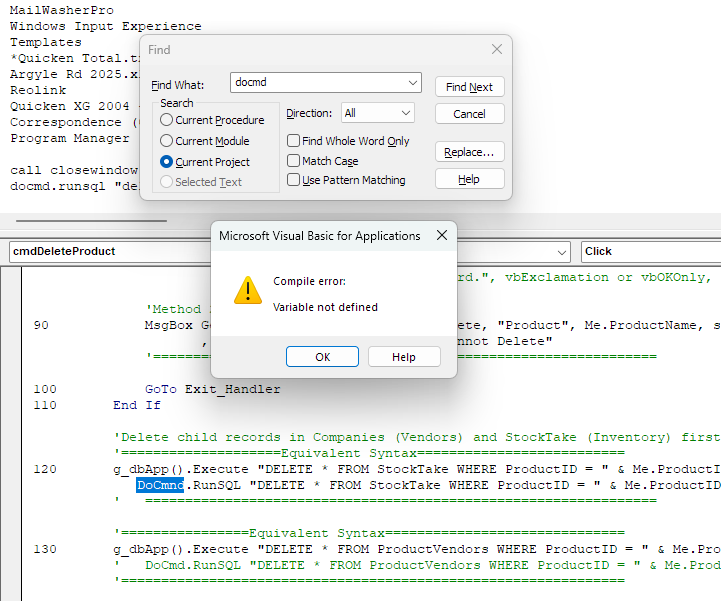Viewport: 721px width, 601px height.
Task: Click the horizontal scrollbar of upper pane
Action: click(91, 221)
